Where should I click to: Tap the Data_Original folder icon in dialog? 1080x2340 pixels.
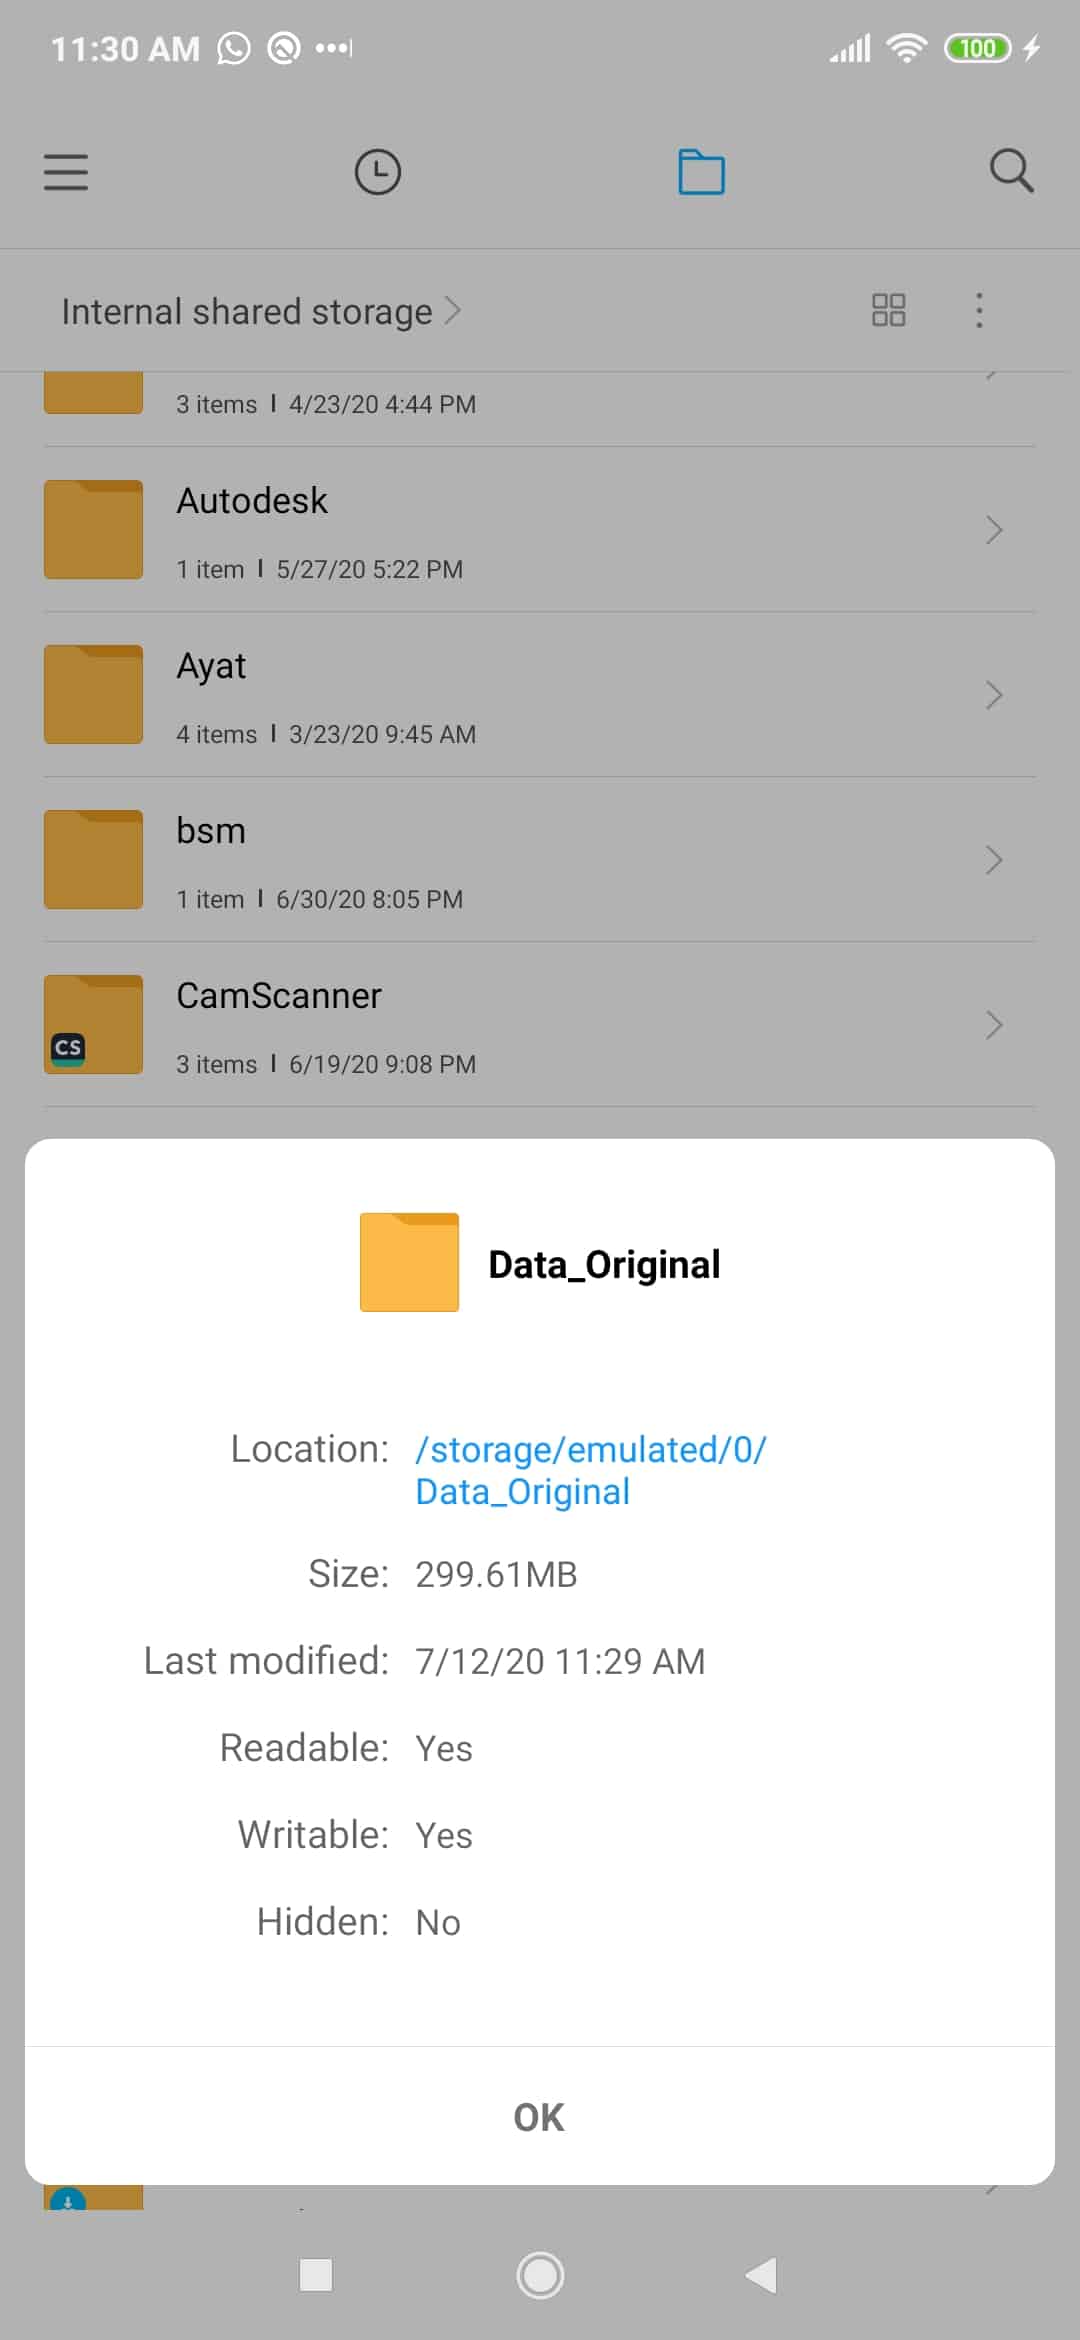pyautogui.click(x=409, y=1262)
